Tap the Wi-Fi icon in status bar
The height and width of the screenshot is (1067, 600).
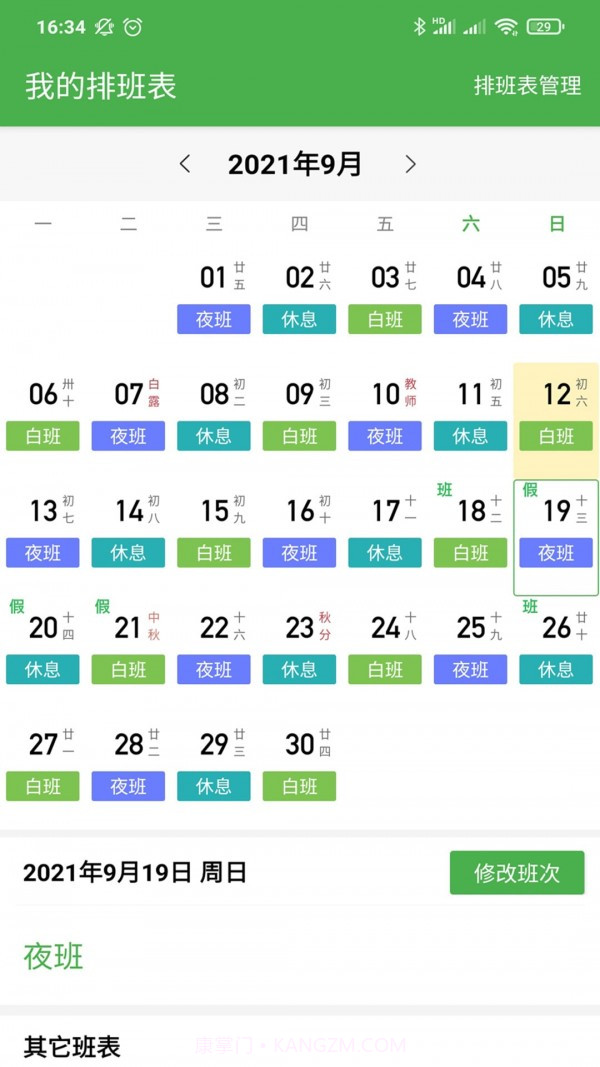(505, 27)
